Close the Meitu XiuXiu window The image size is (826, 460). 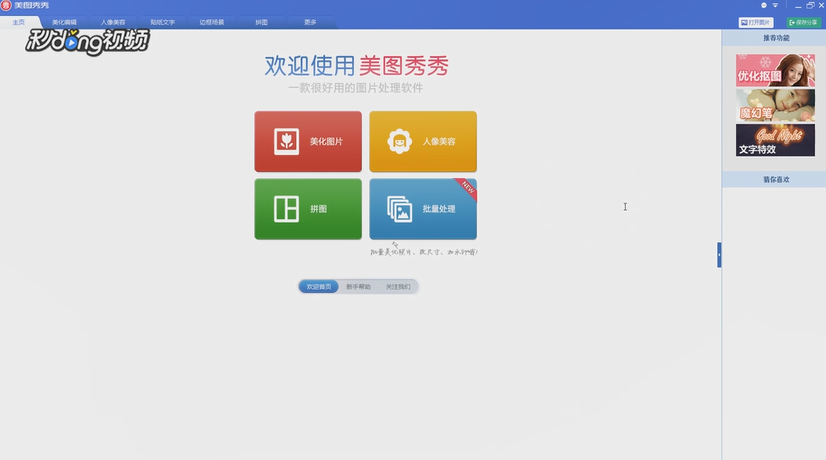[x=821, y=5]
